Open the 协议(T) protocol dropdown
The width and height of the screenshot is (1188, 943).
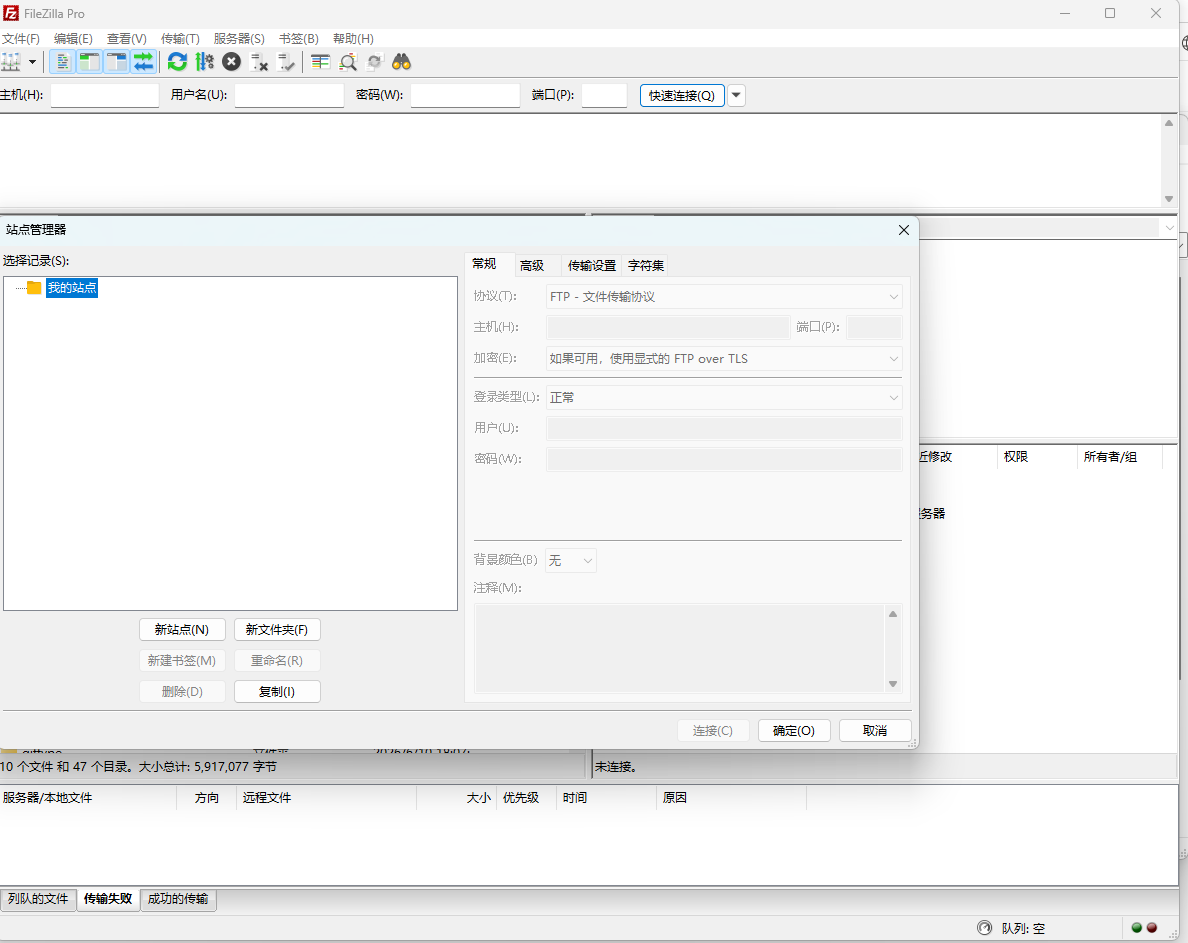(724, 297)
